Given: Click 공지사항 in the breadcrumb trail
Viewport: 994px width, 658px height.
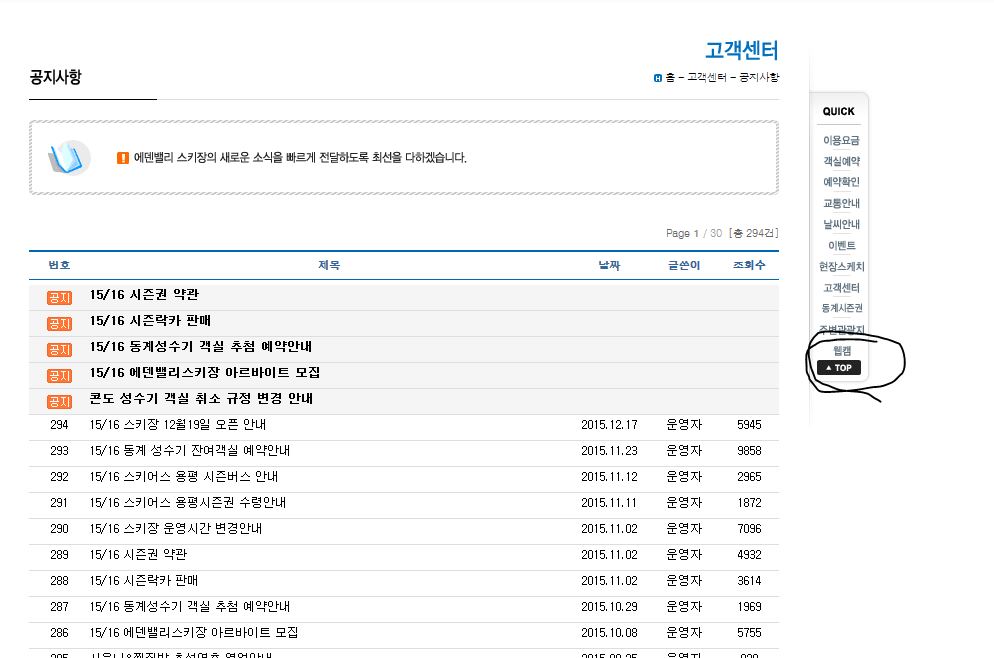Looking at the screenshot, I should tap(759, 77).
